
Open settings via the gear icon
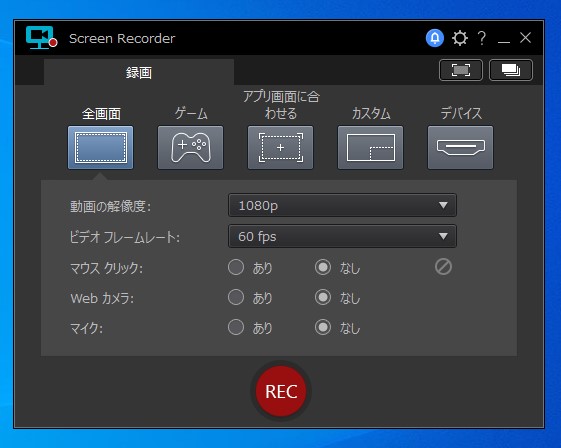(459, 38)
